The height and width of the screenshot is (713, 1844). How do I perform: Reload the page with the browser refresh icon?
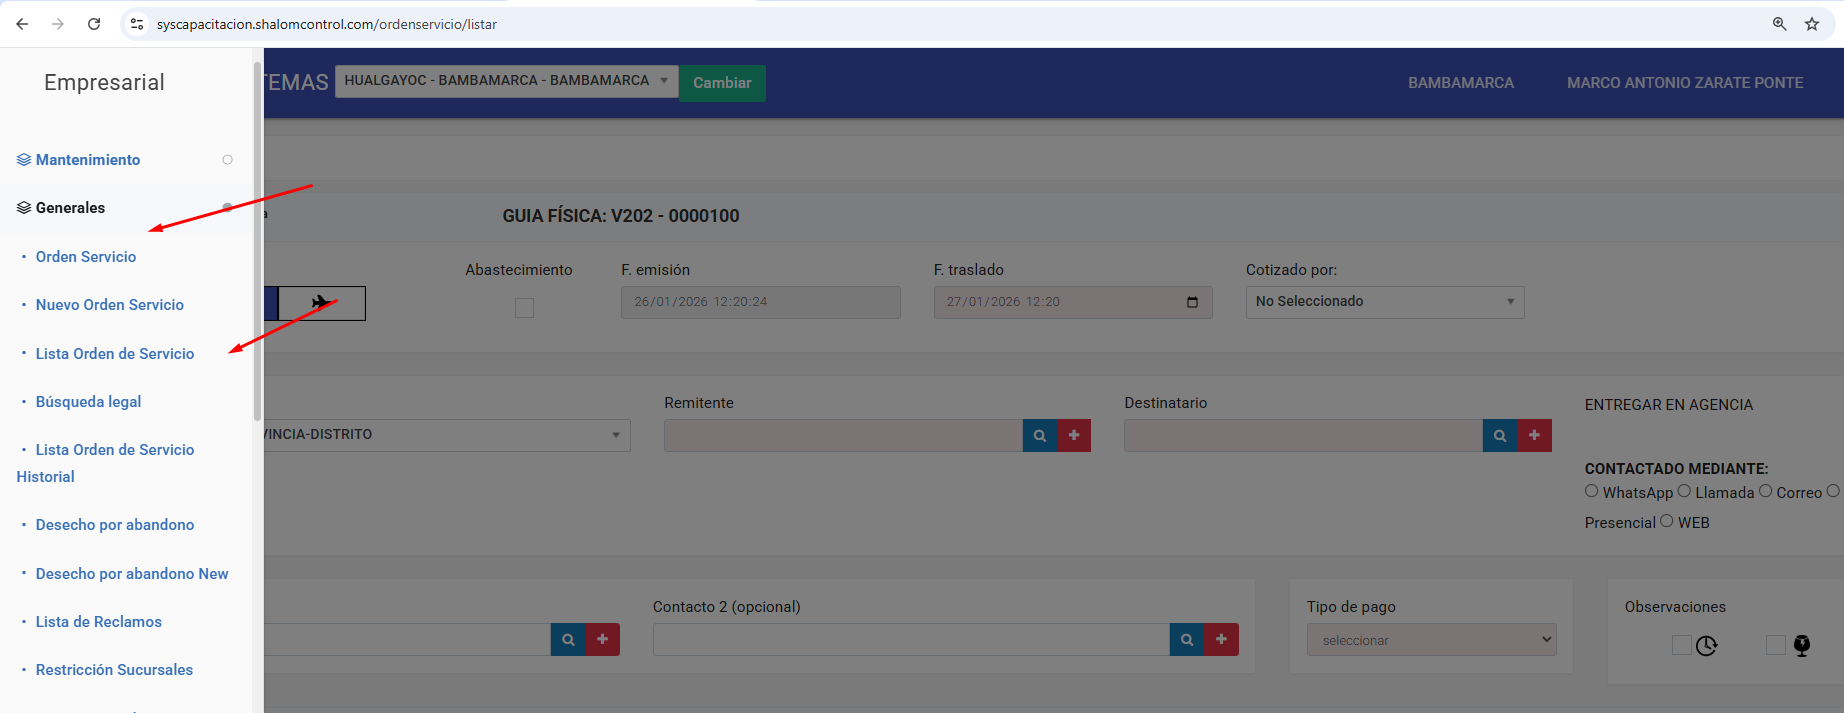coord(94,24)
